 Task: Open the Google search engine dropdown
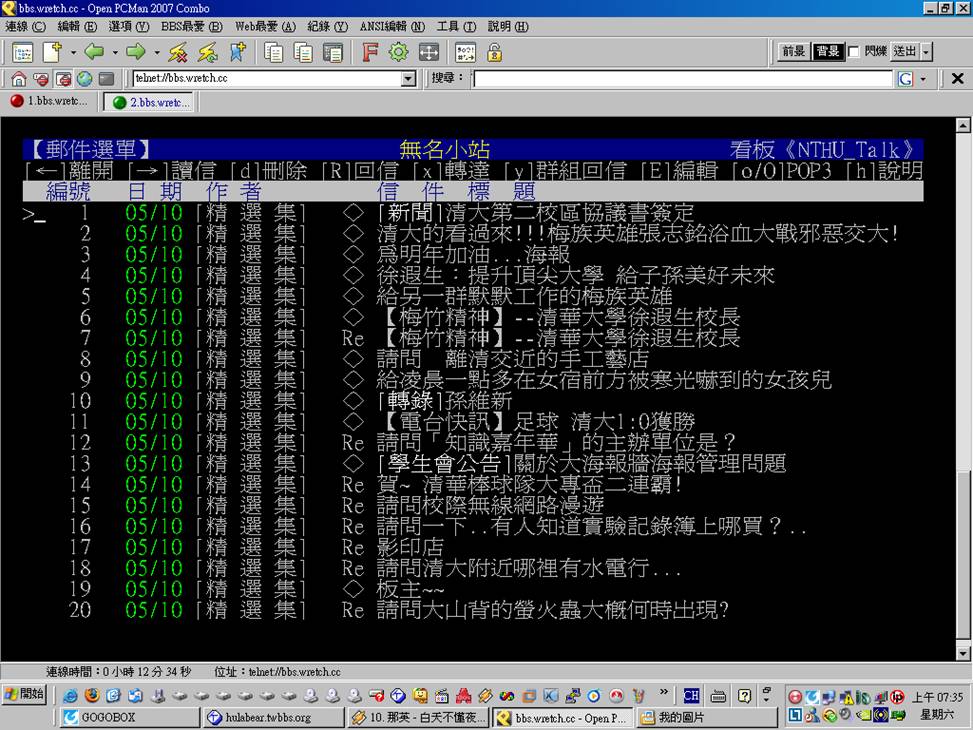(922, 79)
